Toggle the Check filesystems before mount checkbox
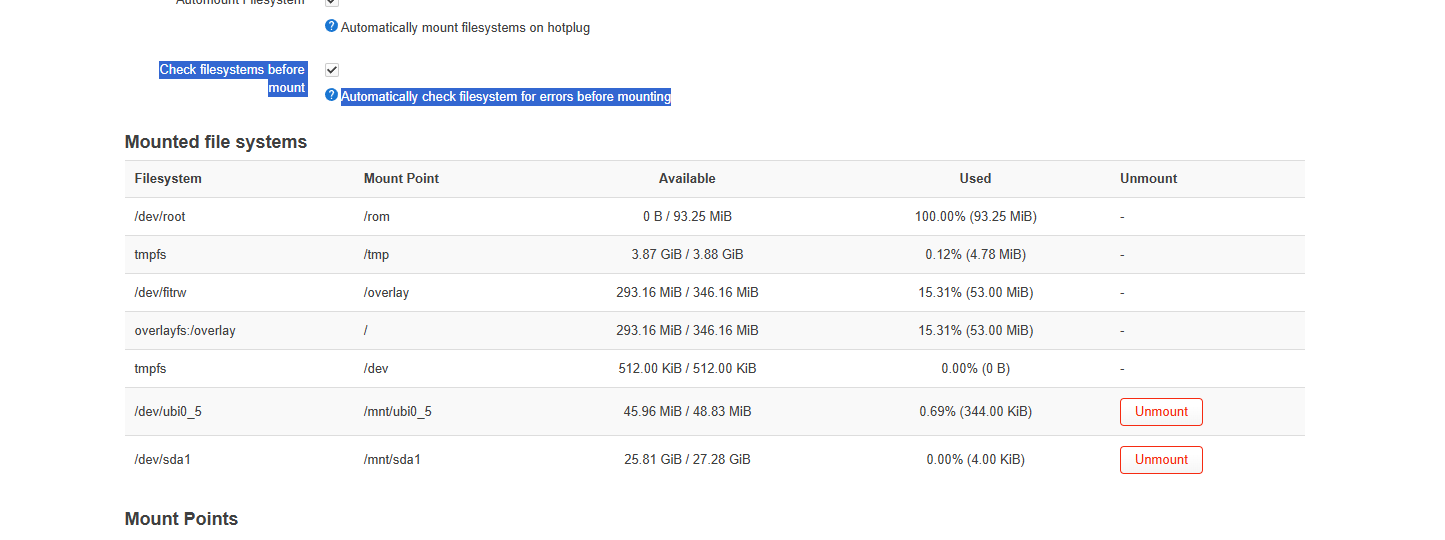Viewport: 1445px width, 540px height. [332, 70]
